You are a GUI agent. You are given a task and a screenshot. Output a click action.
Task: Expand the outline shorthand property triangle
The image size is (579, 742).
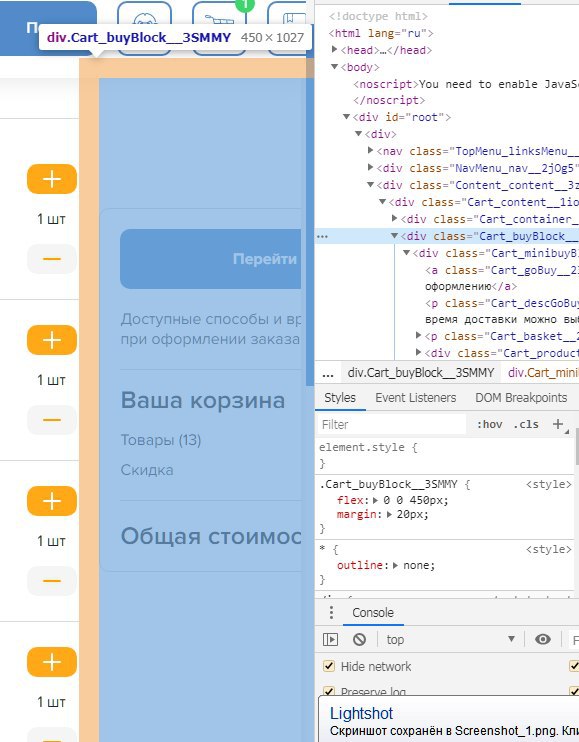click(x=395, y=565)
